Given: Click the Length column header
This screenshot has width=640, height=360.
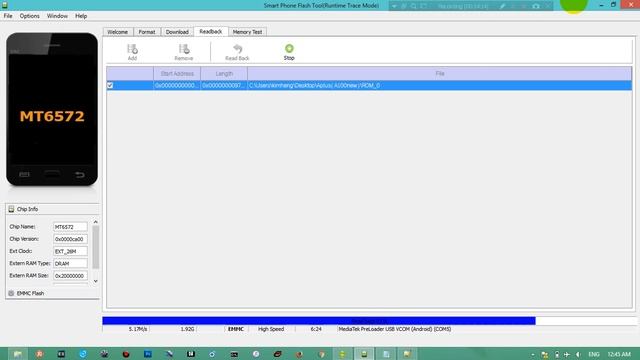Looking at the screenshot, I should point(224,73).
